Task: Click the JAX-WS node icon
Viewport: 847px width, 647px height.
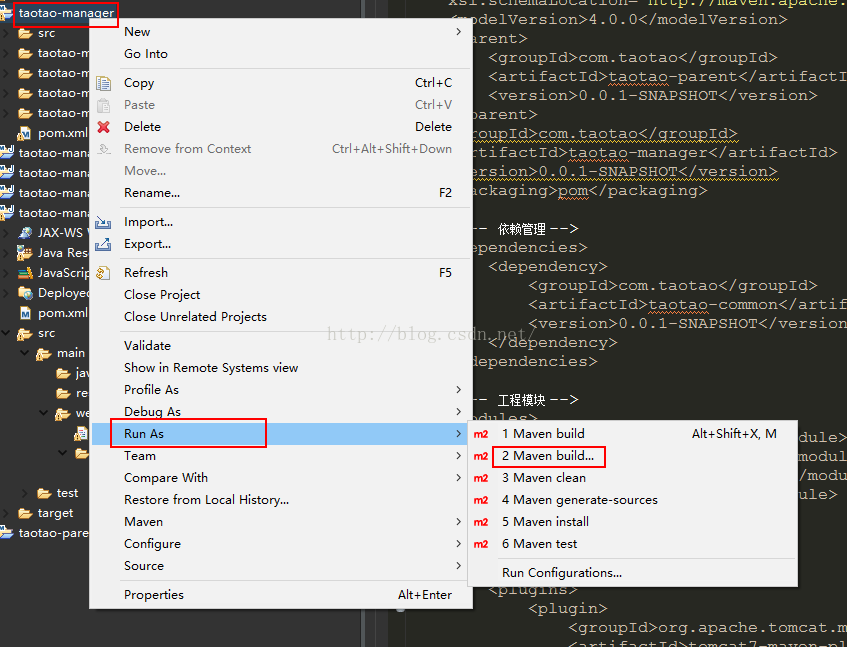Action: click(x=25, y=233)
